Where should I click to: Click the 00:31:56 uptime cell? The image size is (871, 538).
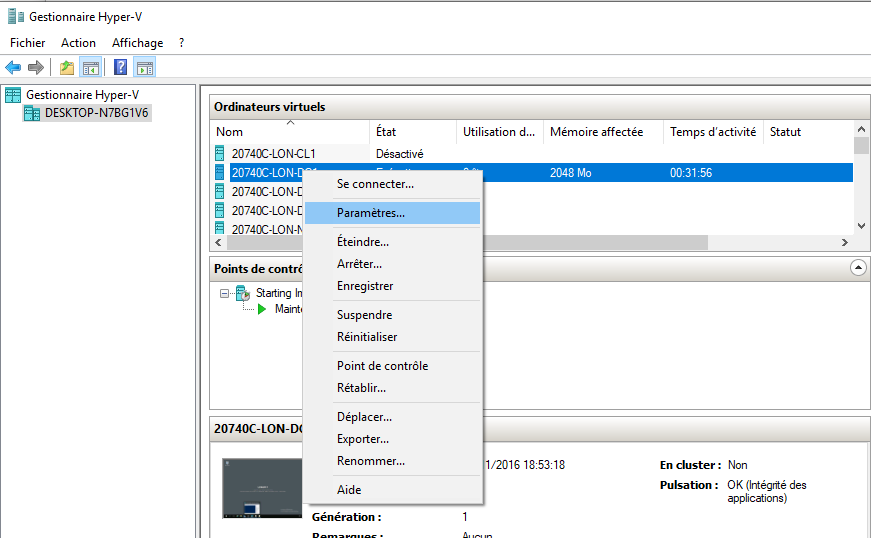(x=691, y=173)
